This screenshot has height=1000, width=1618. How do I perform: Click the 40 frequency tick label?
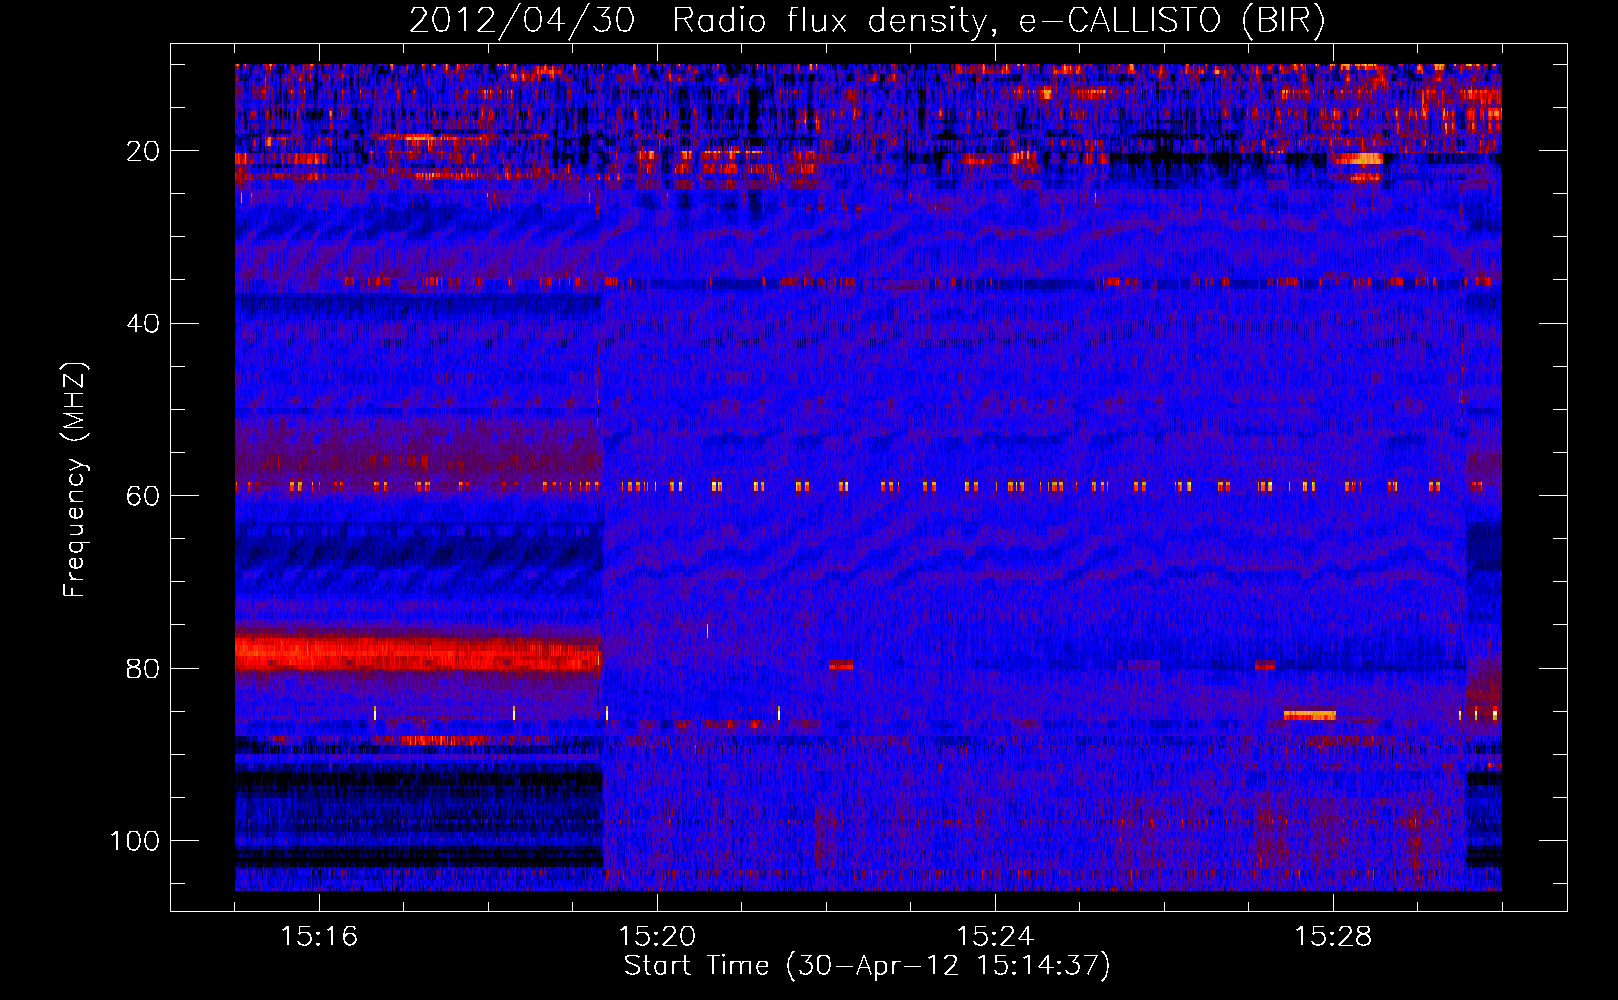(x=143, y=324)
